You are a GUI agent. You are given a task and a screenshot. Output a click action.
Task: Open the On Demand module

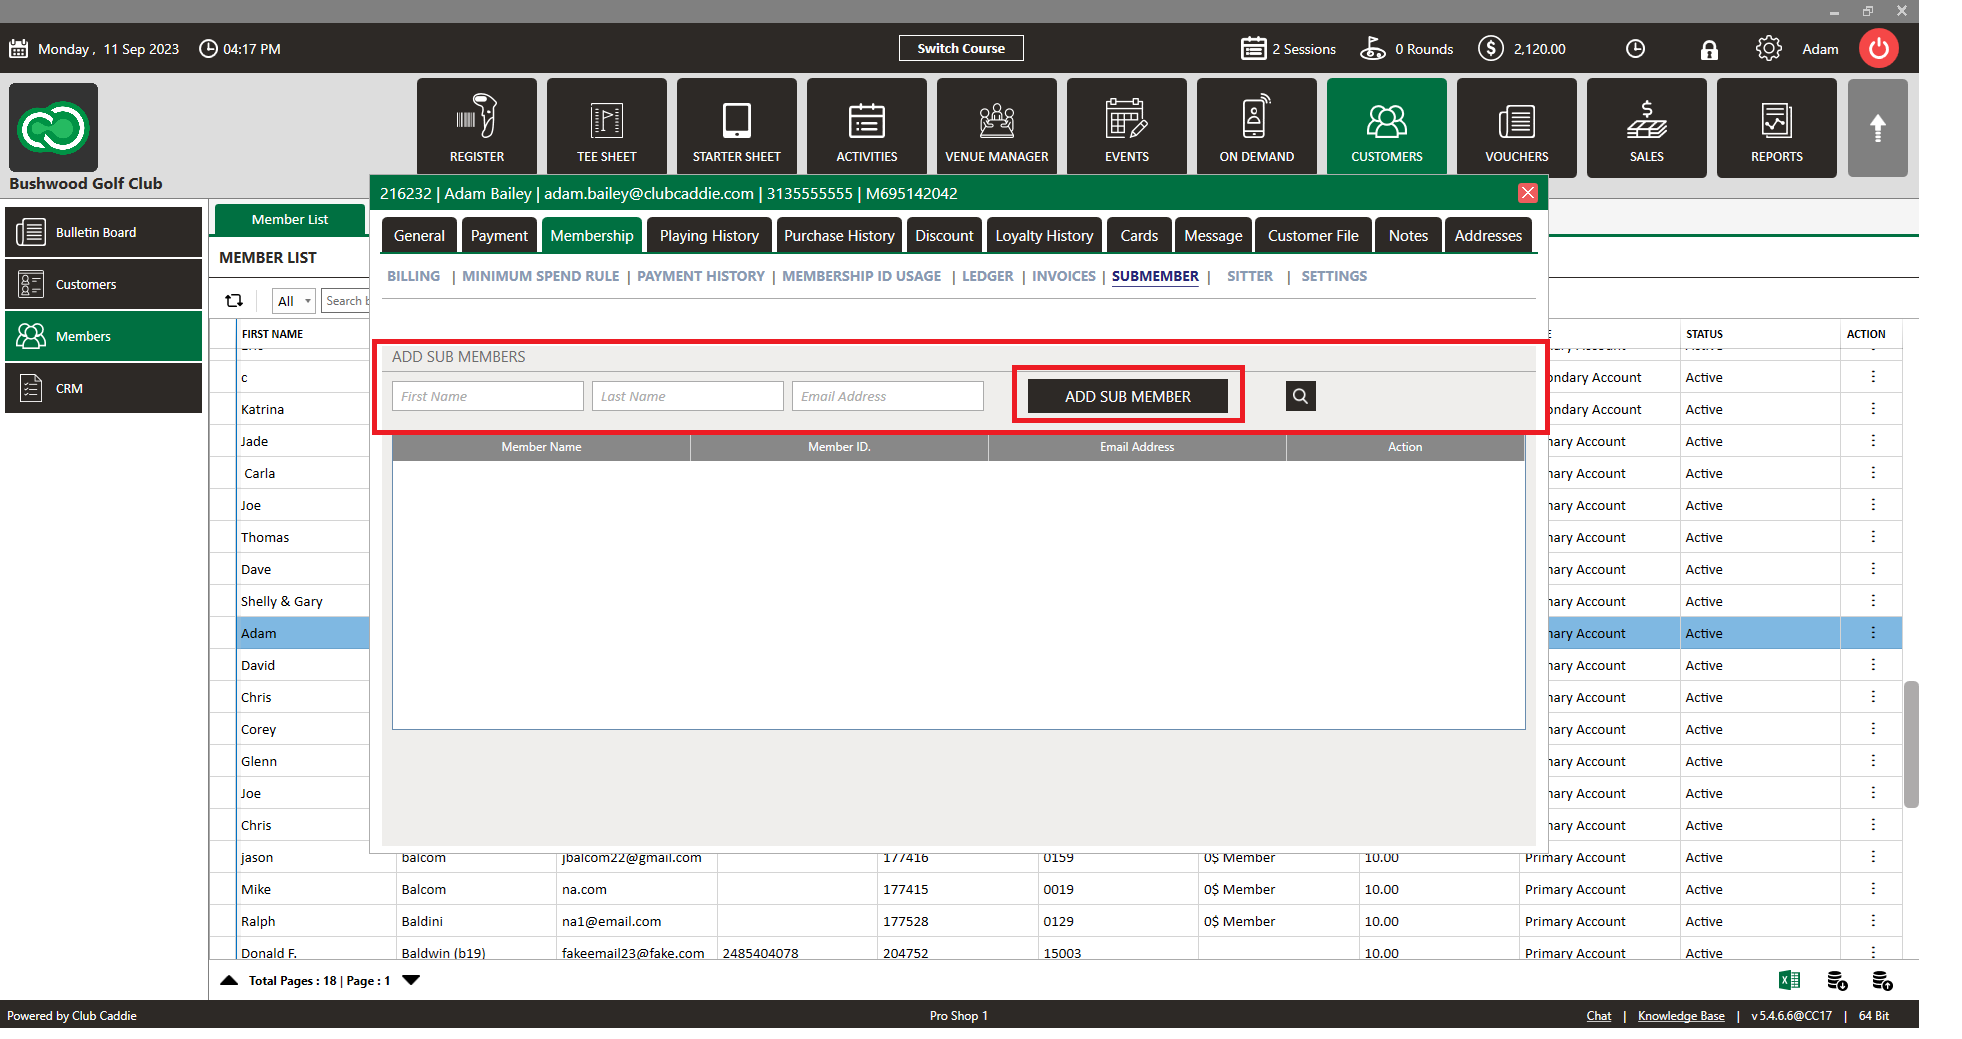[x=1257, y=127]
